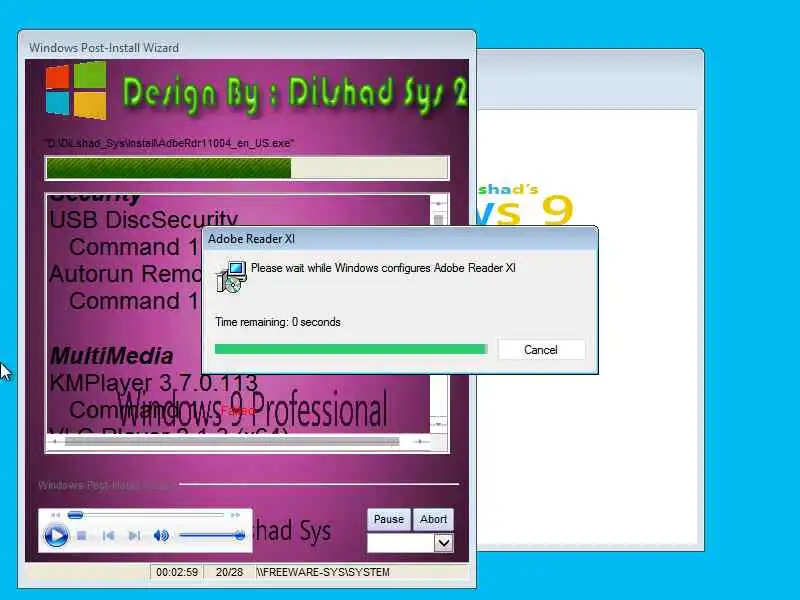Click Time remaining: 0 seconds text
The width and height of the screenshot is (800, 600).
pos(278,322)
